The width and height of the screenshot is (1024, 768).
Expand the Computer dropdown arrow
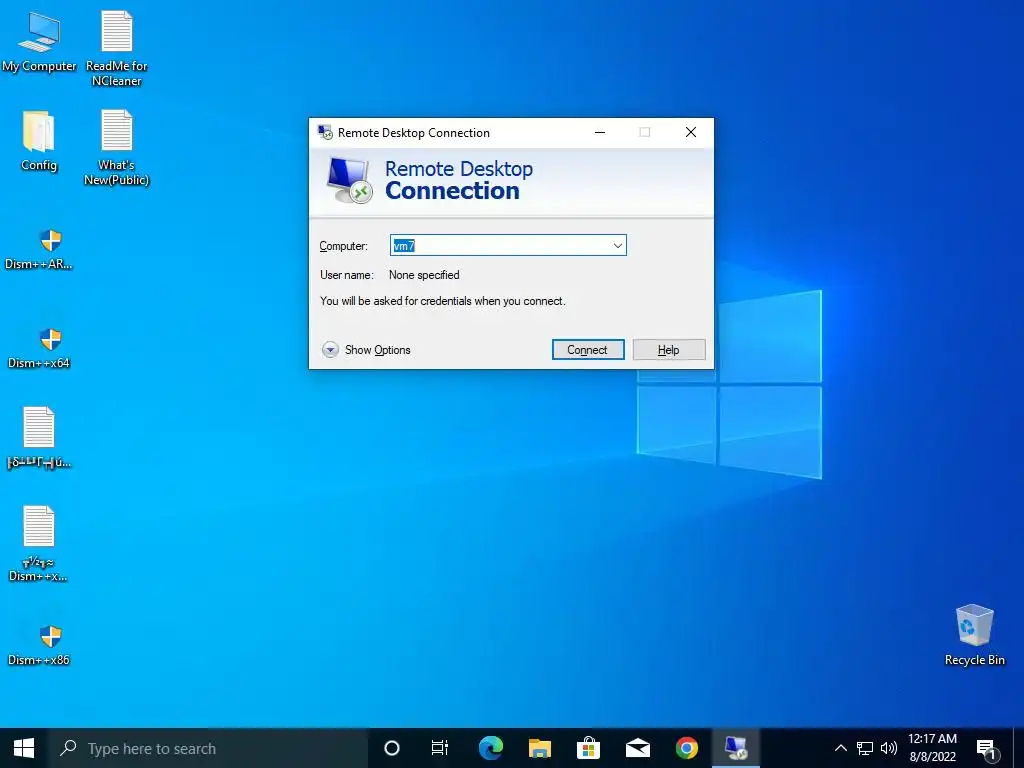(617, 246)
